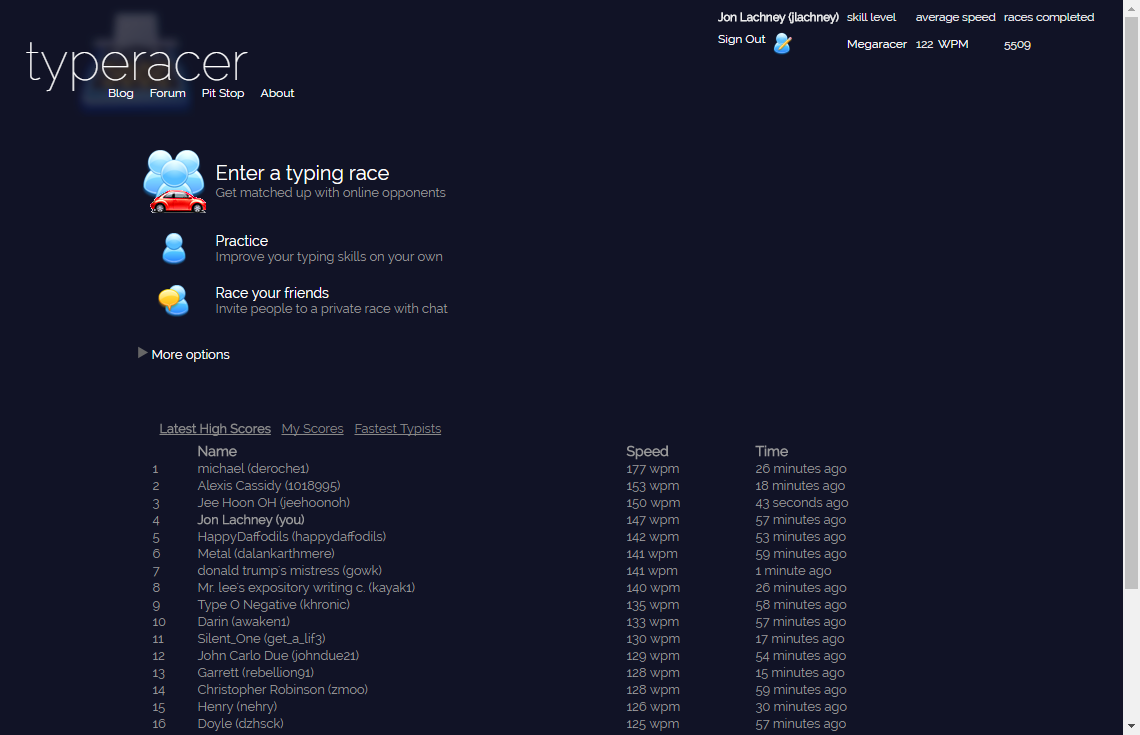This screenshot has height=735, width=1140.
Task: Click the profile edit icon beside Sign Out
Action: click(x=782, y=43)
